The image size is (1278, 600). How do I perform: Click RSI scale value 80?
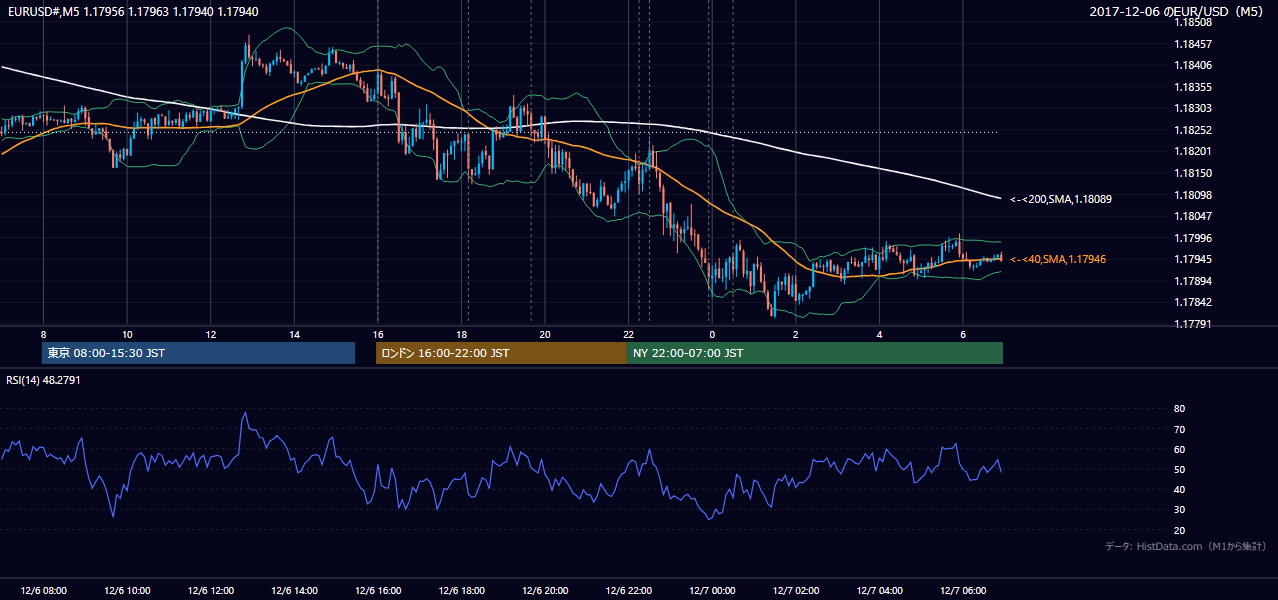point(1180,409)
